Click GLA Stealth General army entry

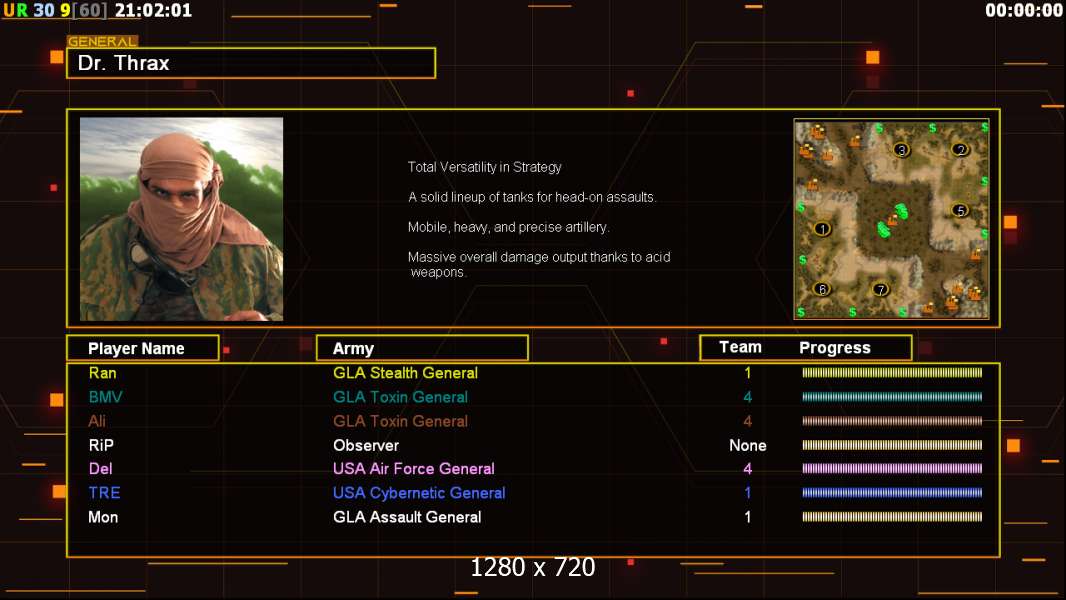pos(405,373)
